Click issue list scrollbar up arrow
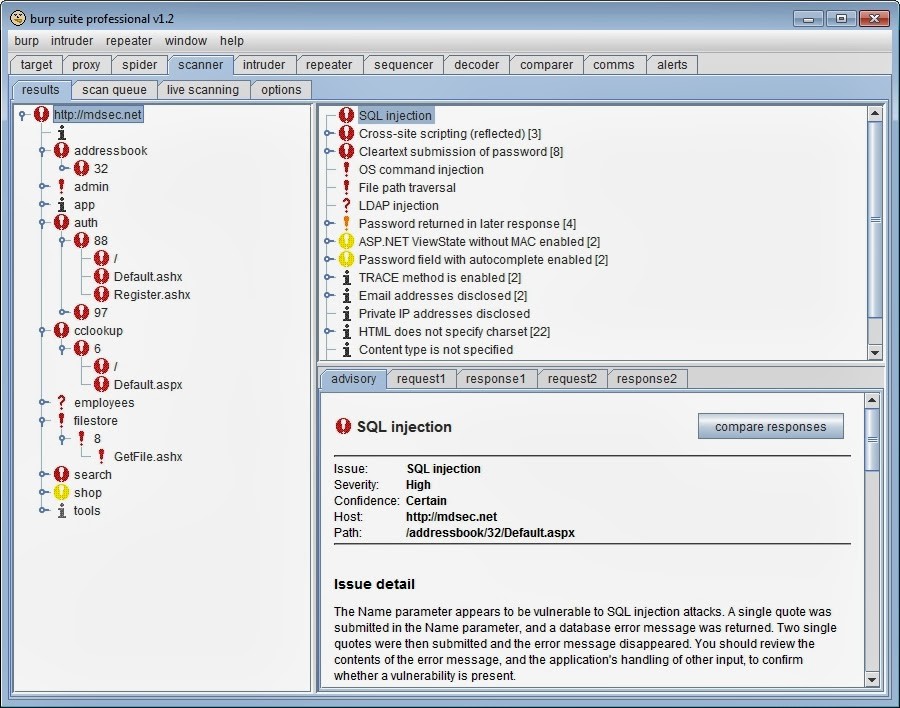This screenshot has height=708, width=900. tap(875, 113)
